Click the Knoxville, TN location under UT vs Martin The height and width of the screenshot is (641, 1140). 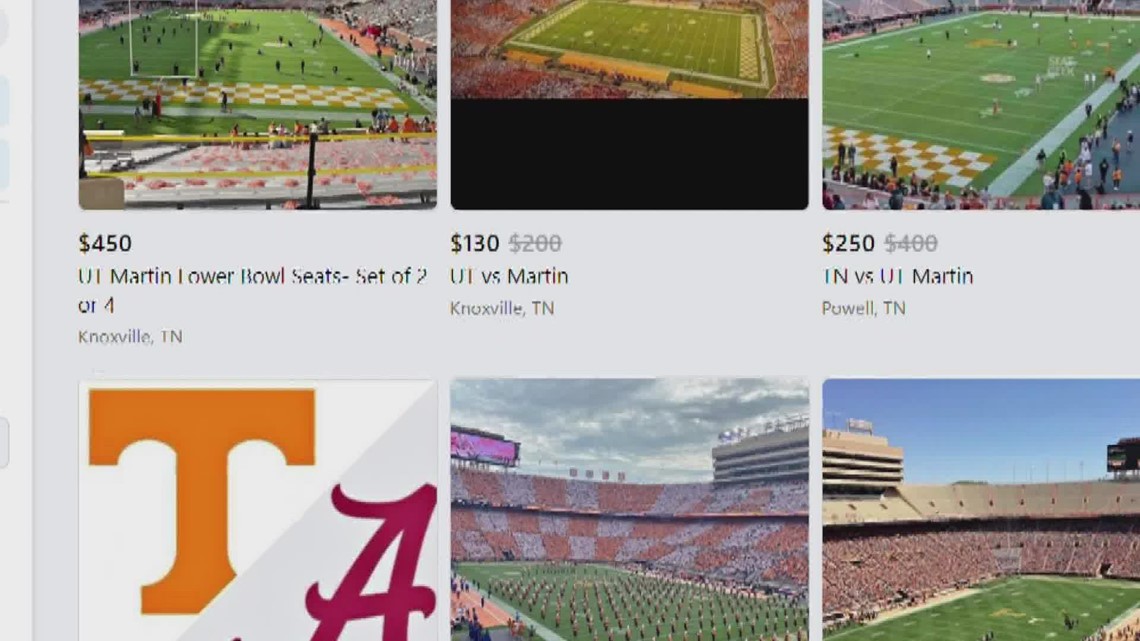[501, 308]
